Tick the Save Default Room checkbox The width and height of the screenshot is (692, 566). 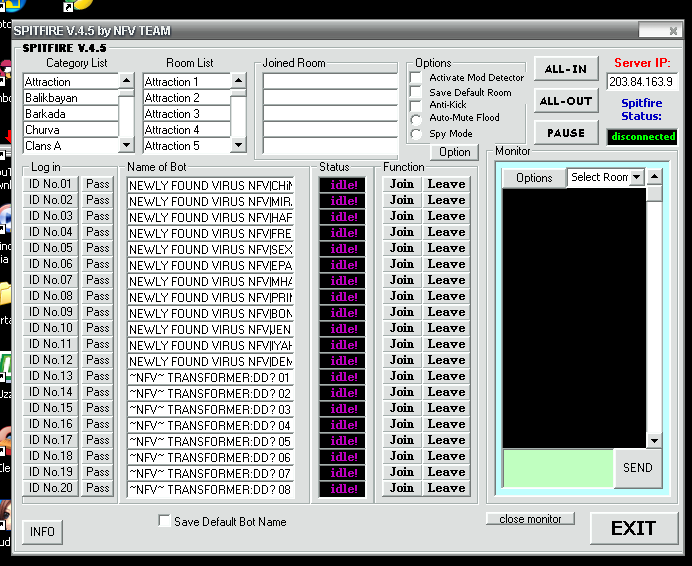pyautogui.click(x=416, y=92)
